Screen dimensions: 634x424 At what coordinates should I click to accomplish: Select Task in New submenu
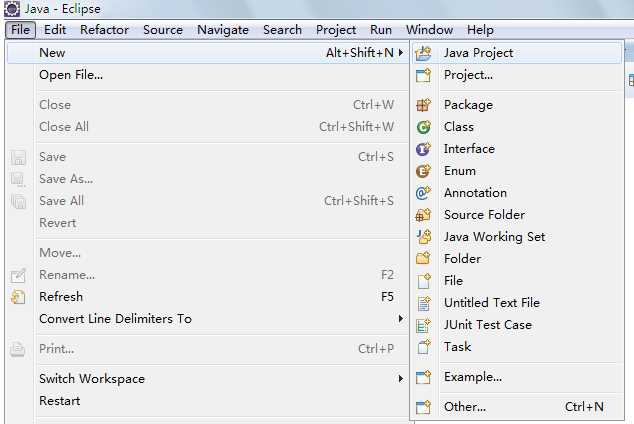(x=517, y=346)
